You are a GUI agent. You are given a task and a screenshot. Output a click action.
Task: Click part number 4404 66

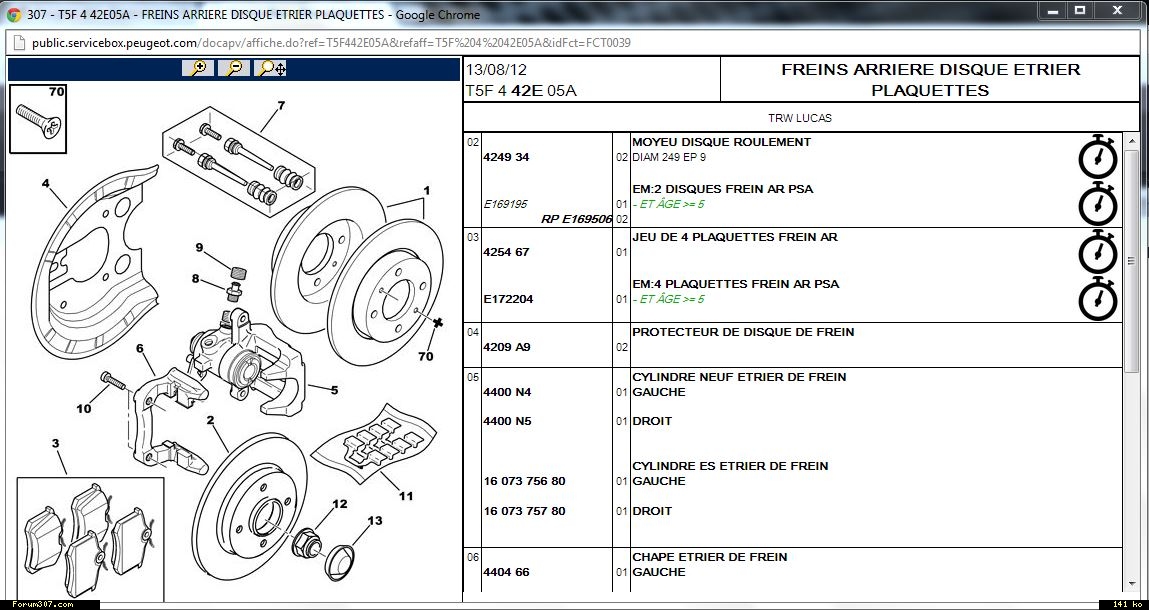506,572
